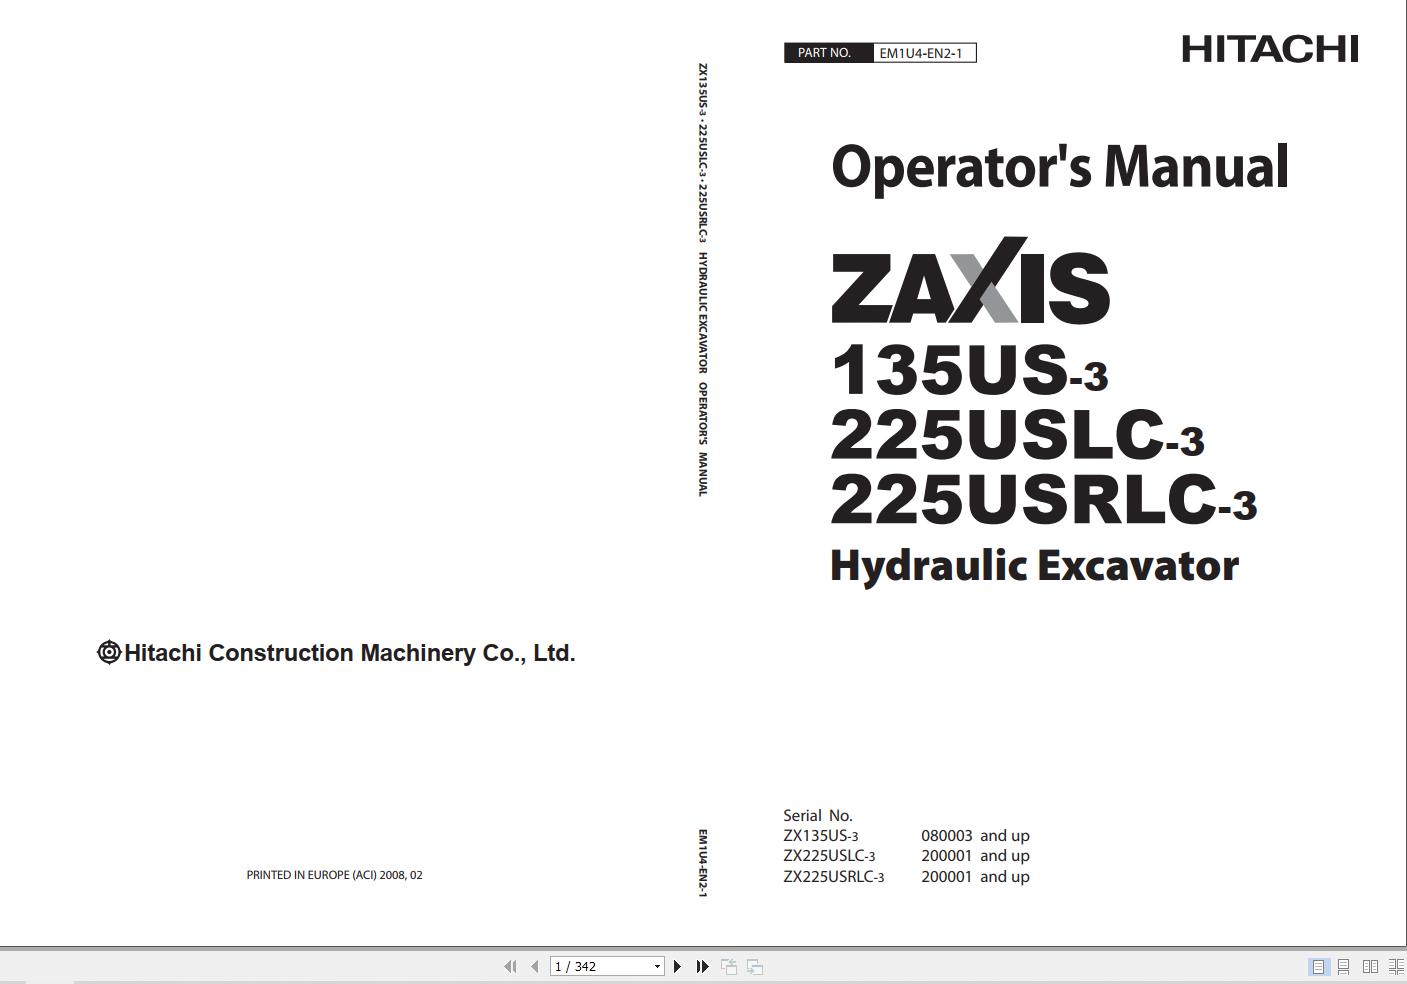Click PRINTED IN EUROPE (ACI) 2008, 02
The width and height of the screenshot is (1407, 984).
pos(334,875)
